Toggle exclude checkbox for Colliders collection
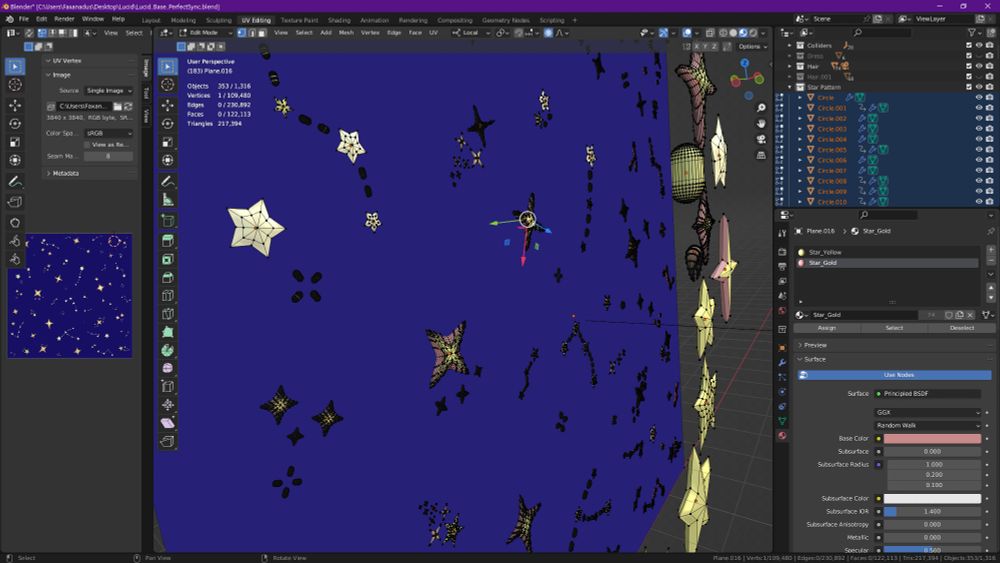 pyautogui.click(x=969, y=45)
